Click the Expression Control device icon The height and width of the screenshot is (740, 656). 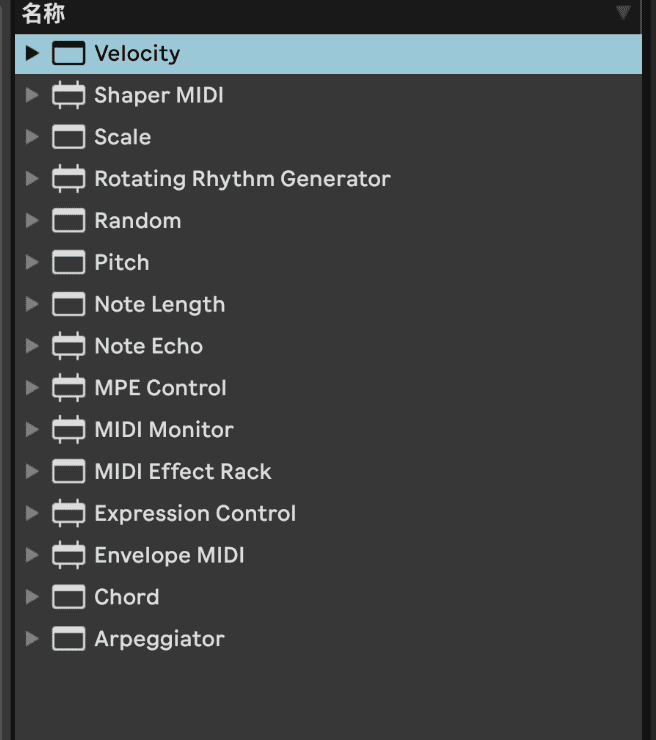coord(68,513)
